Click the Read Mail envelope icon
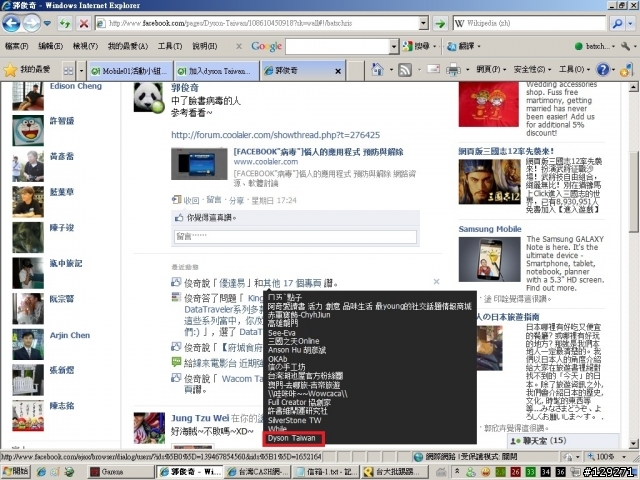This screenshot has width=640, height=480. [x=433, y=69]
